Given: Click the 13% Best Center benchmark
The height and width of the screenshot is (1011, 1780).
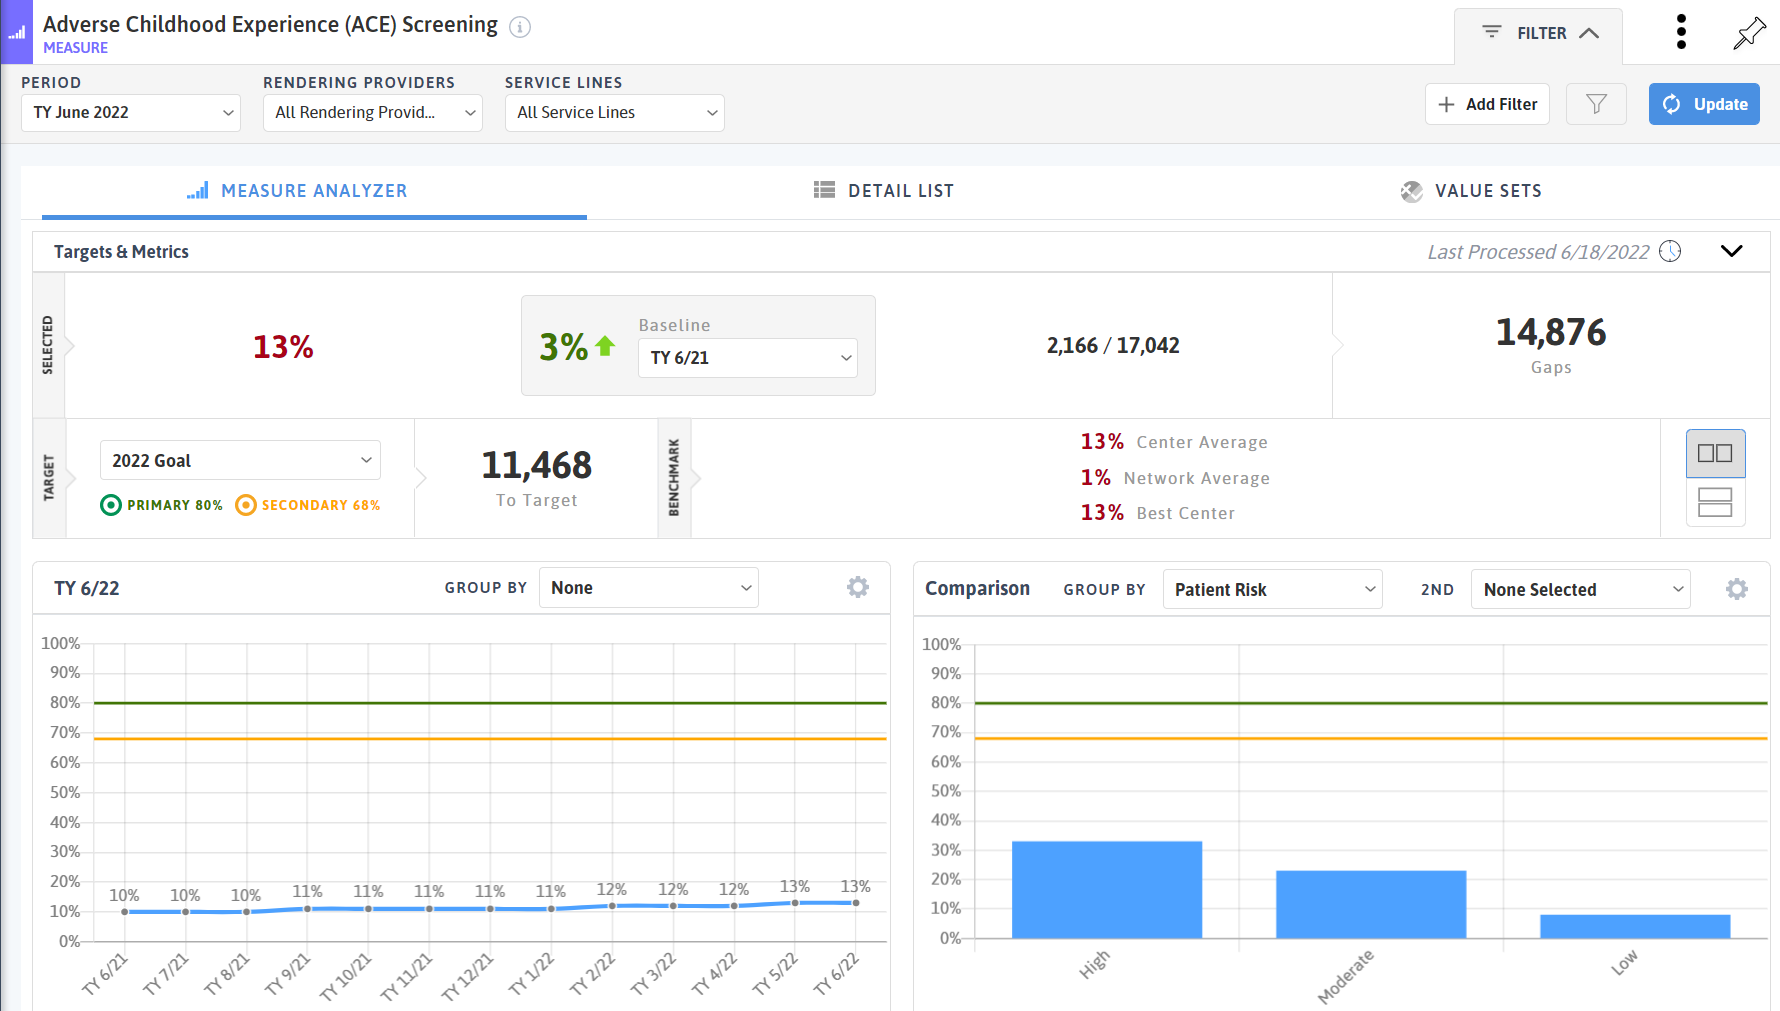Looking at the screenshot, I should [1157, 513].
